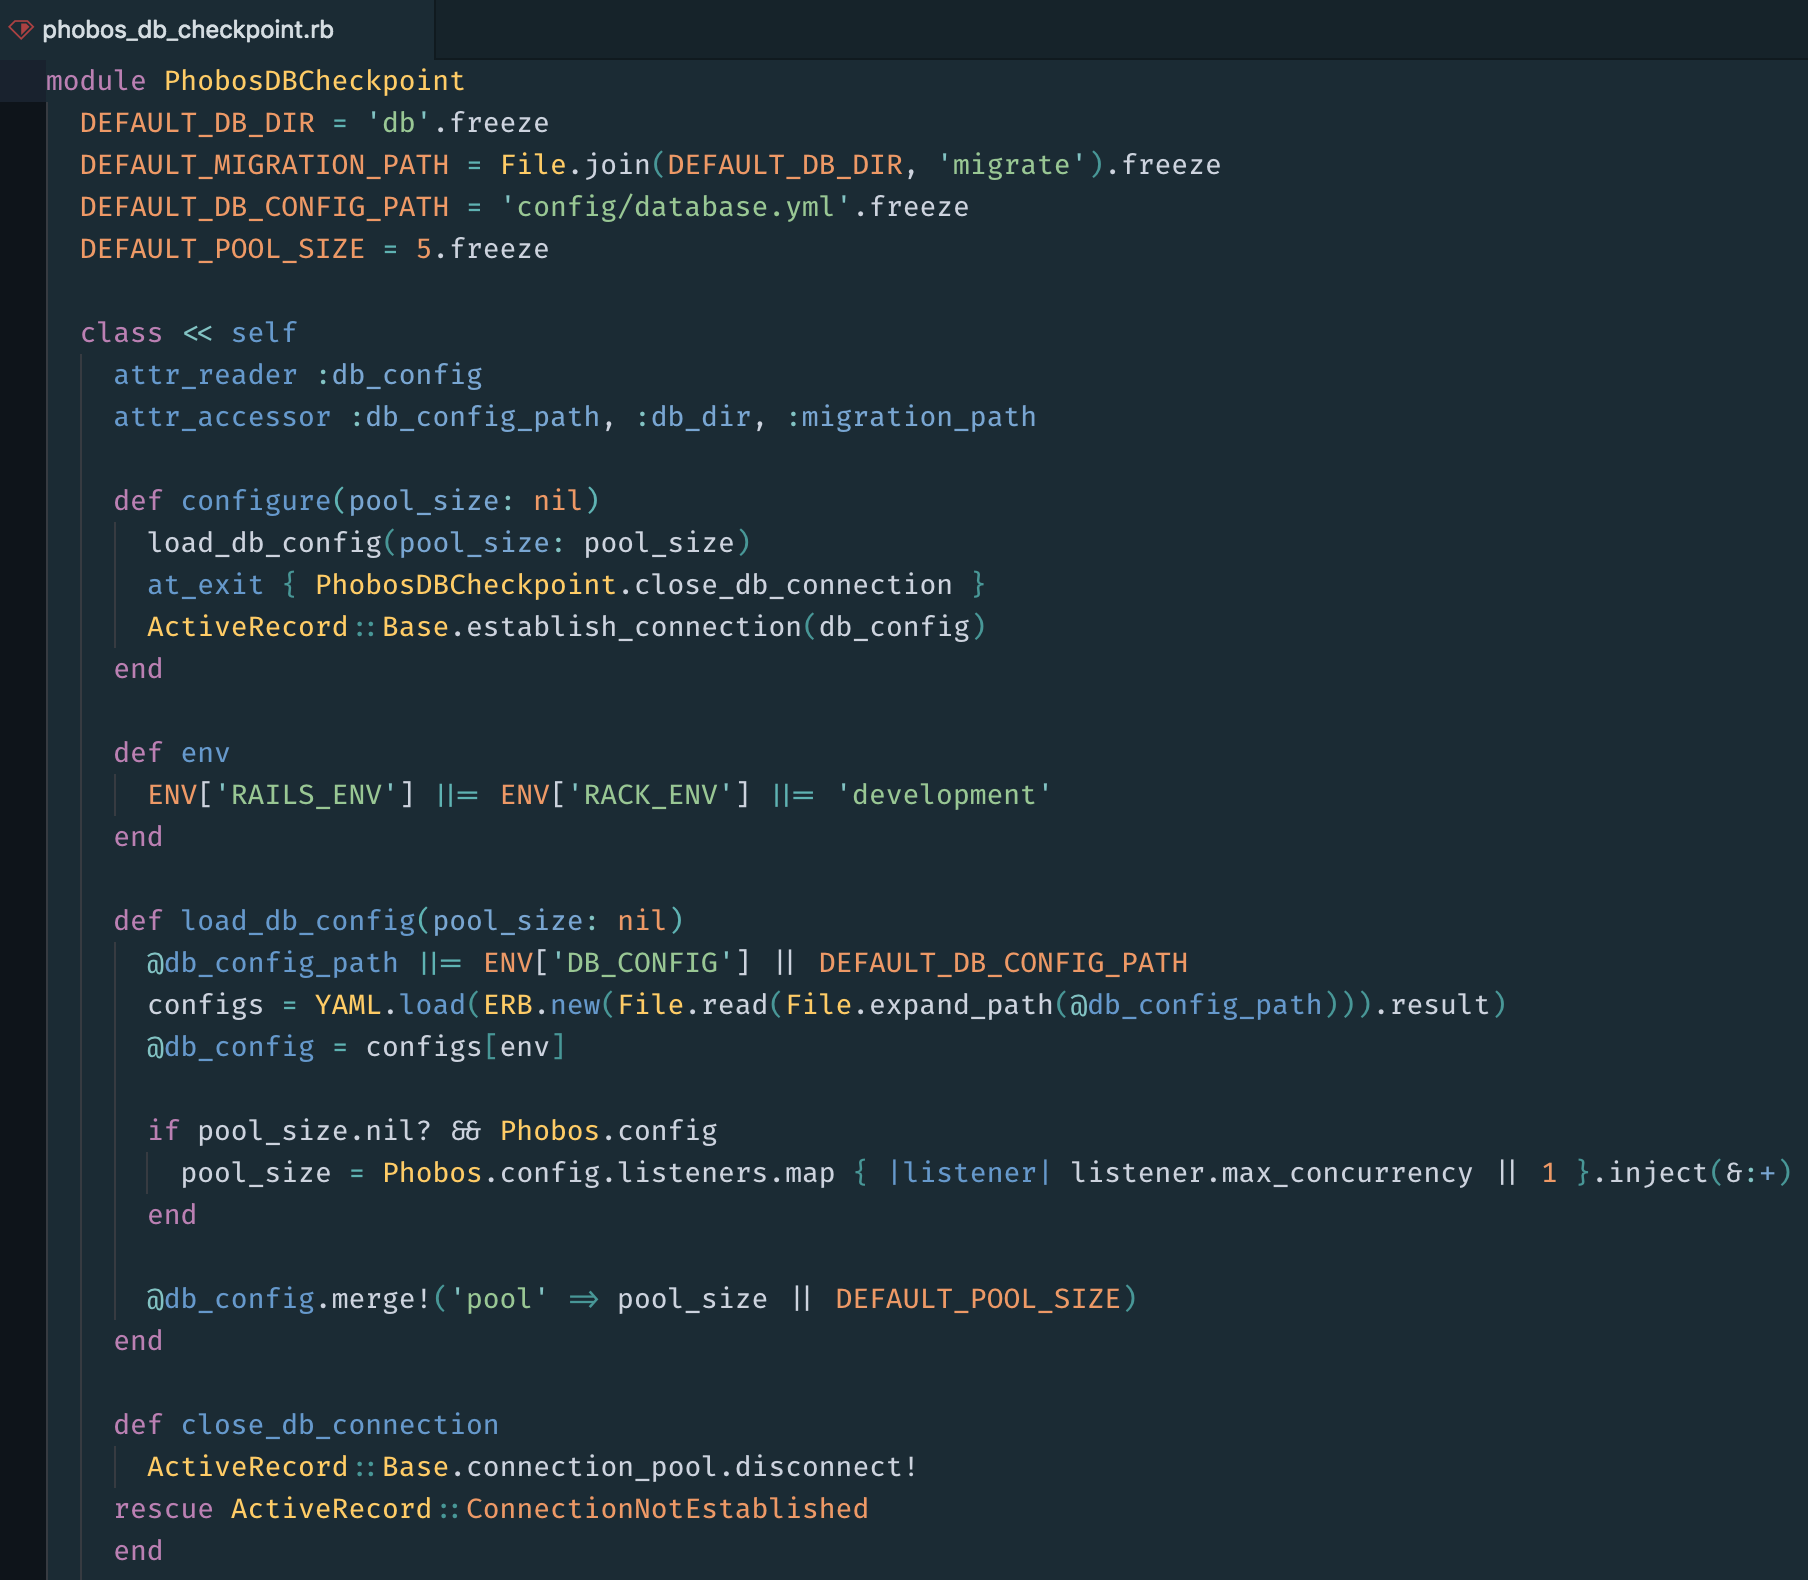This screenshot has height=1580, width=1808.
Task: Select the close_db_connection method name
Action: click(x=340, y=1424)
